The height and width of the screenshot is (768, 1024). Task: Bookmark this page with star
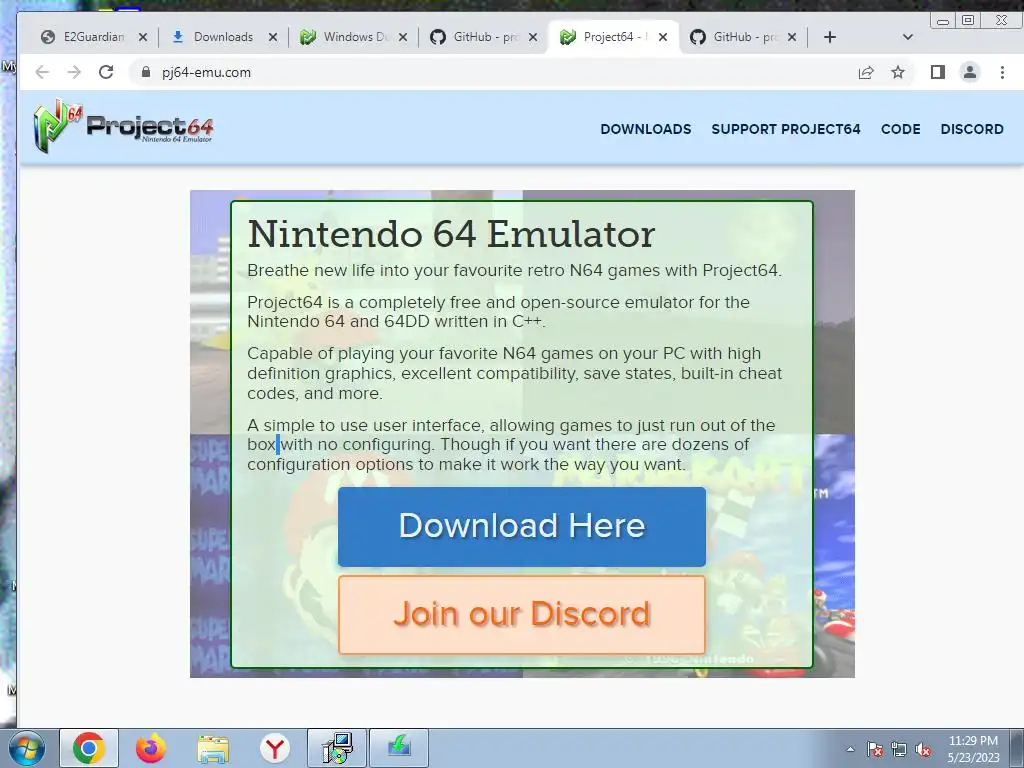coord(898,72)
